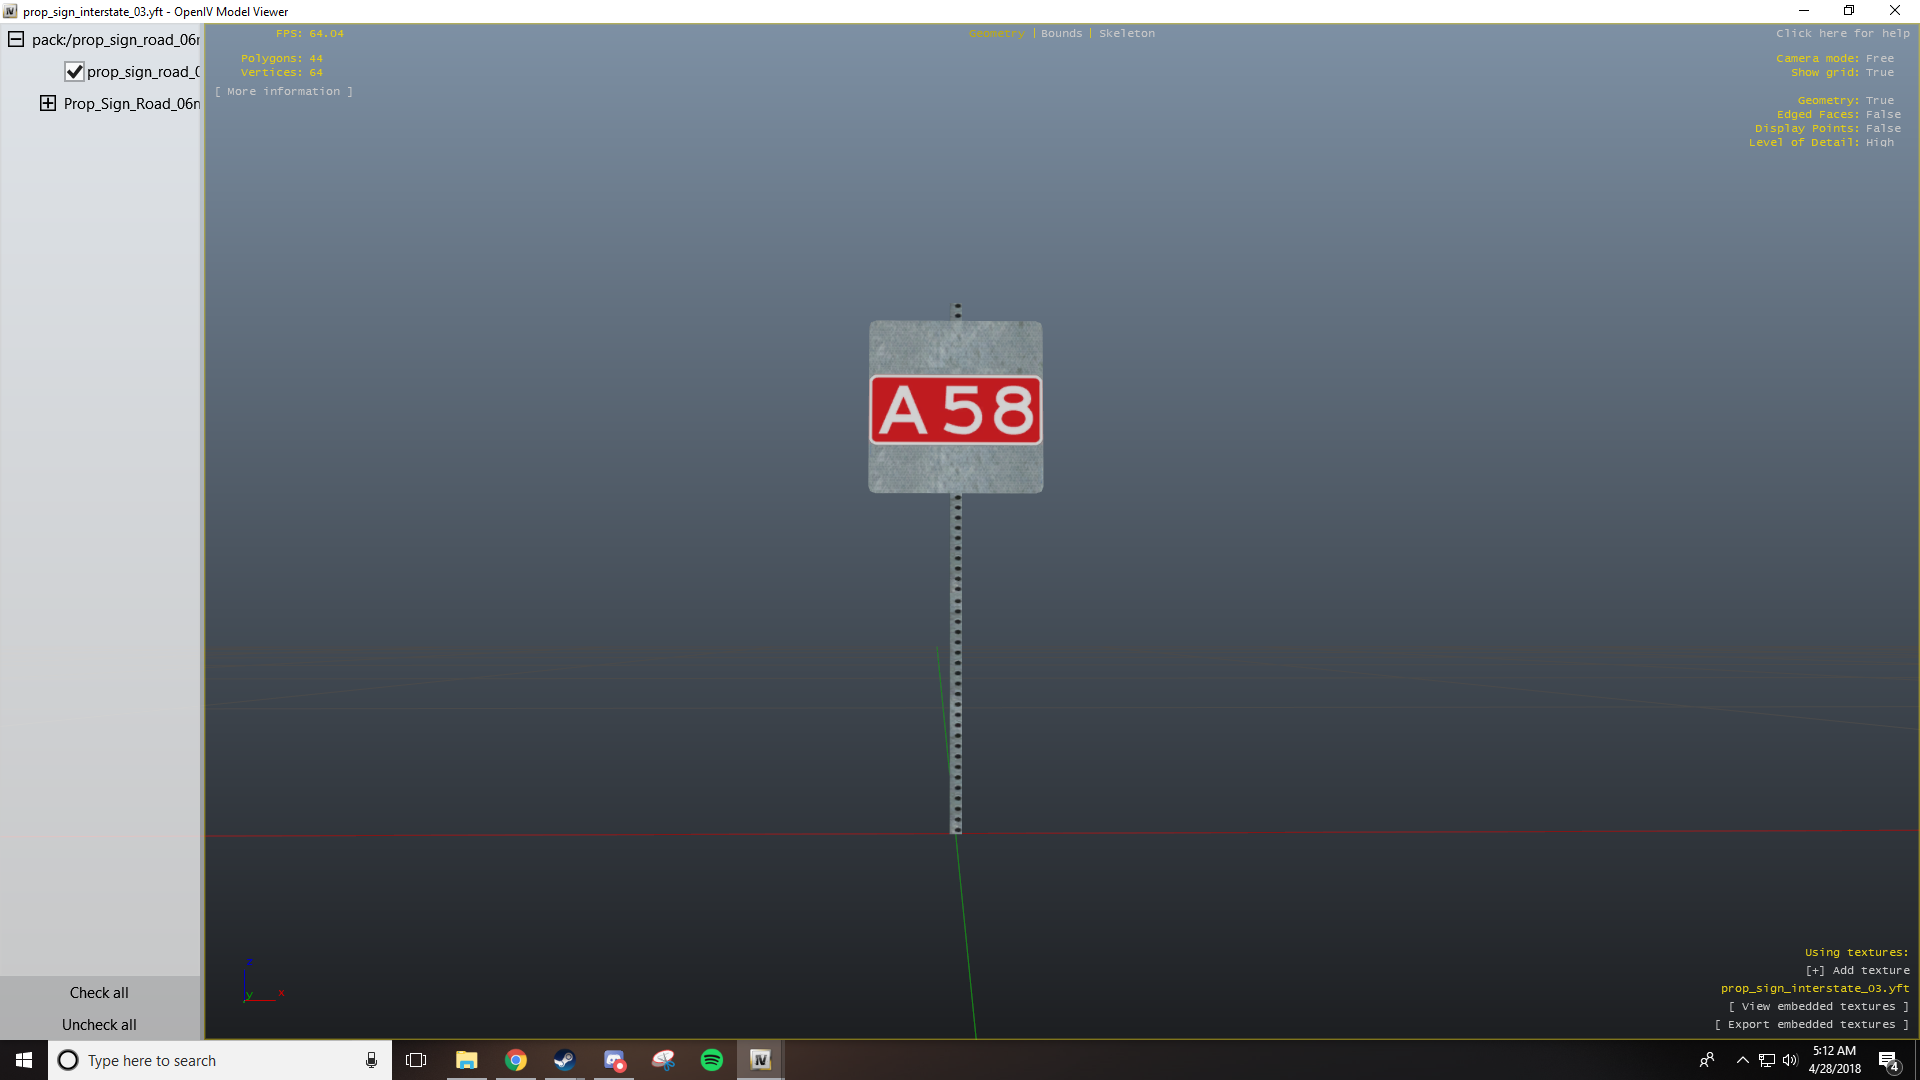
Task: Uncheck the prop_sign_road model checkbox
Action: tap(74, 72)
